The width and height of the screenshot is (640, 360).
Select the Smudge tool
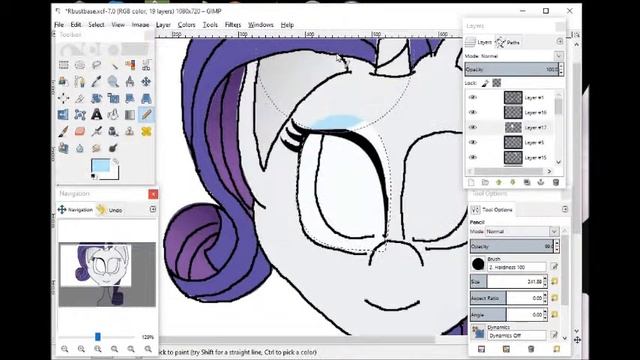point(96,148)
